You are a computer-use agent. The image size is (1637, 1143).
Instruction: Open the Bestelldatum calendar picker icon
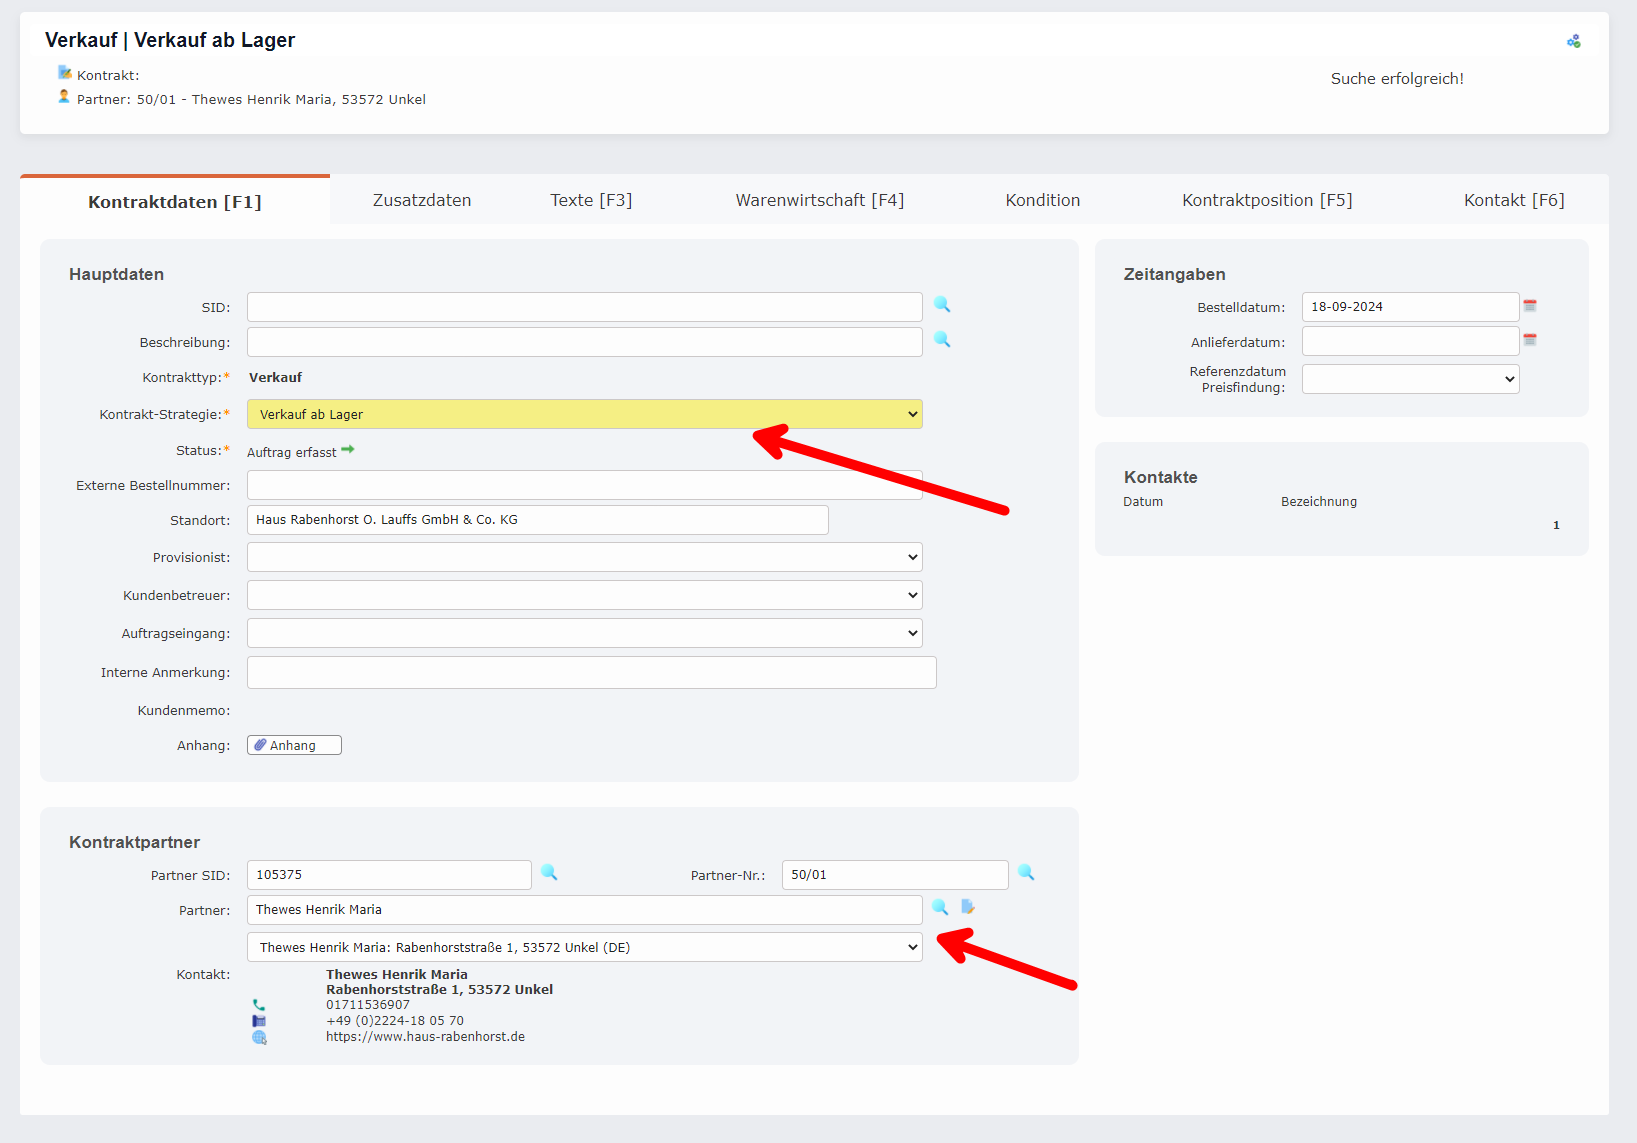tap(1529, 306)
